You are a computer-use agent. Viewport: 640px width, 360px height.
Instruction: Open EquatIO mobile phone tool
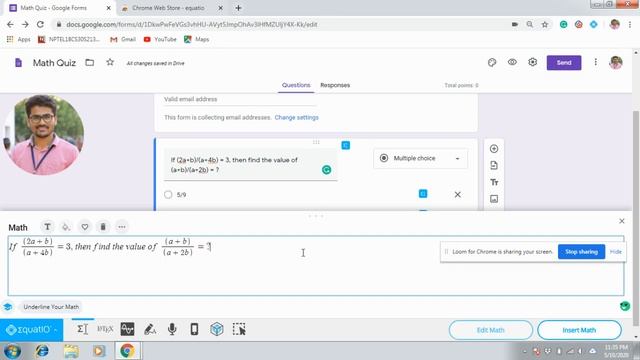194,329
